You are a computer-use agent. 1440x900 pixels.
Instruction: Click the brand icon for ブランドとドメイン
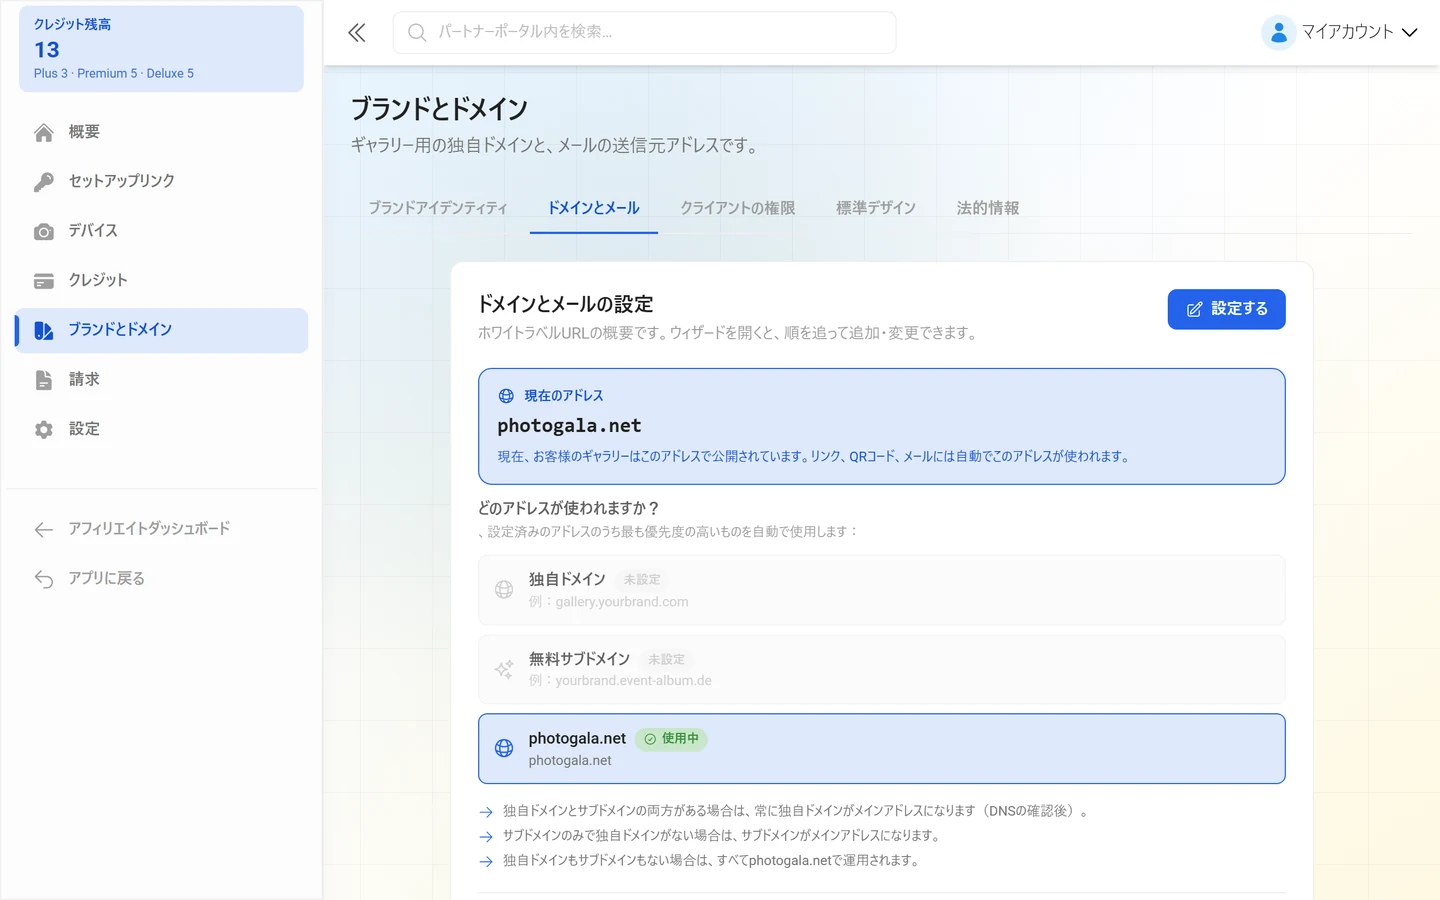[x=44, y=331]
